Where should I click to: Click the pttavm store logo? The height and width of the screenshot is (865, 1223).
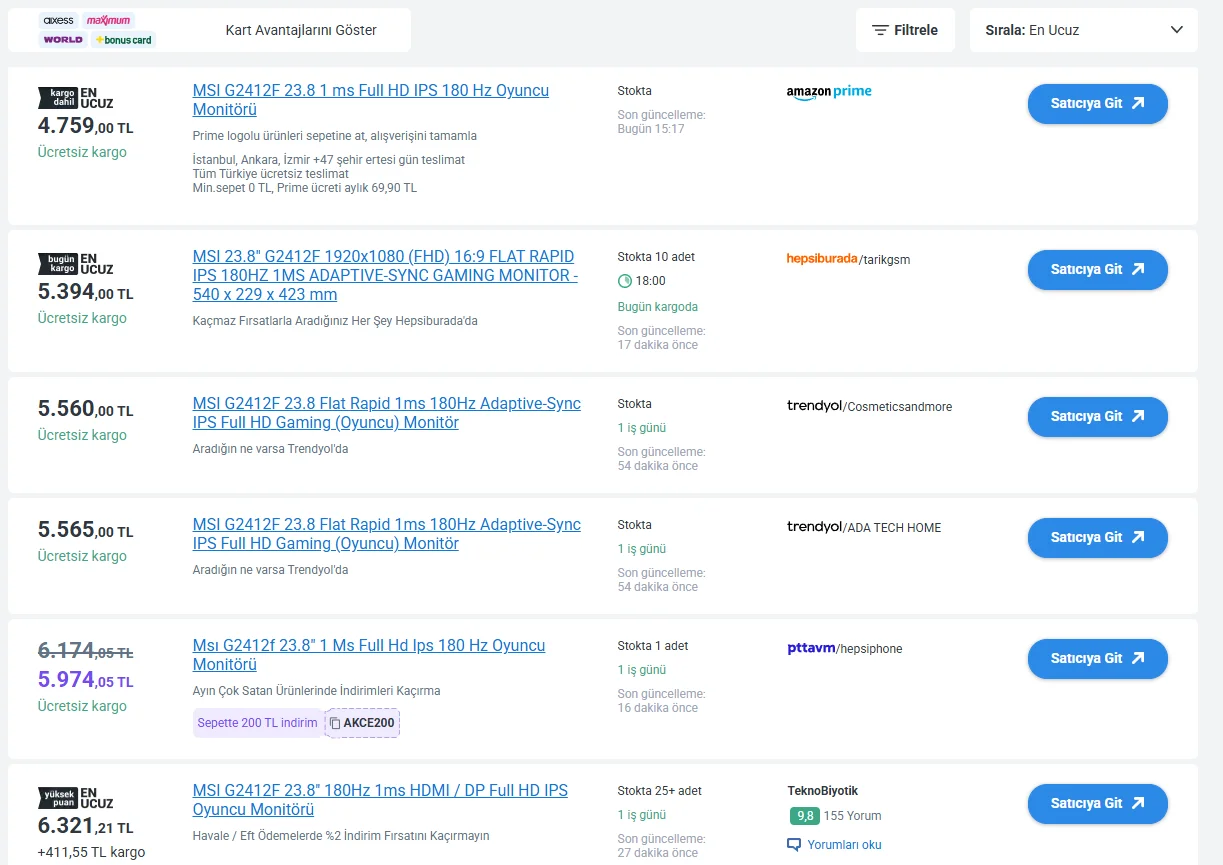click(811, 648)
